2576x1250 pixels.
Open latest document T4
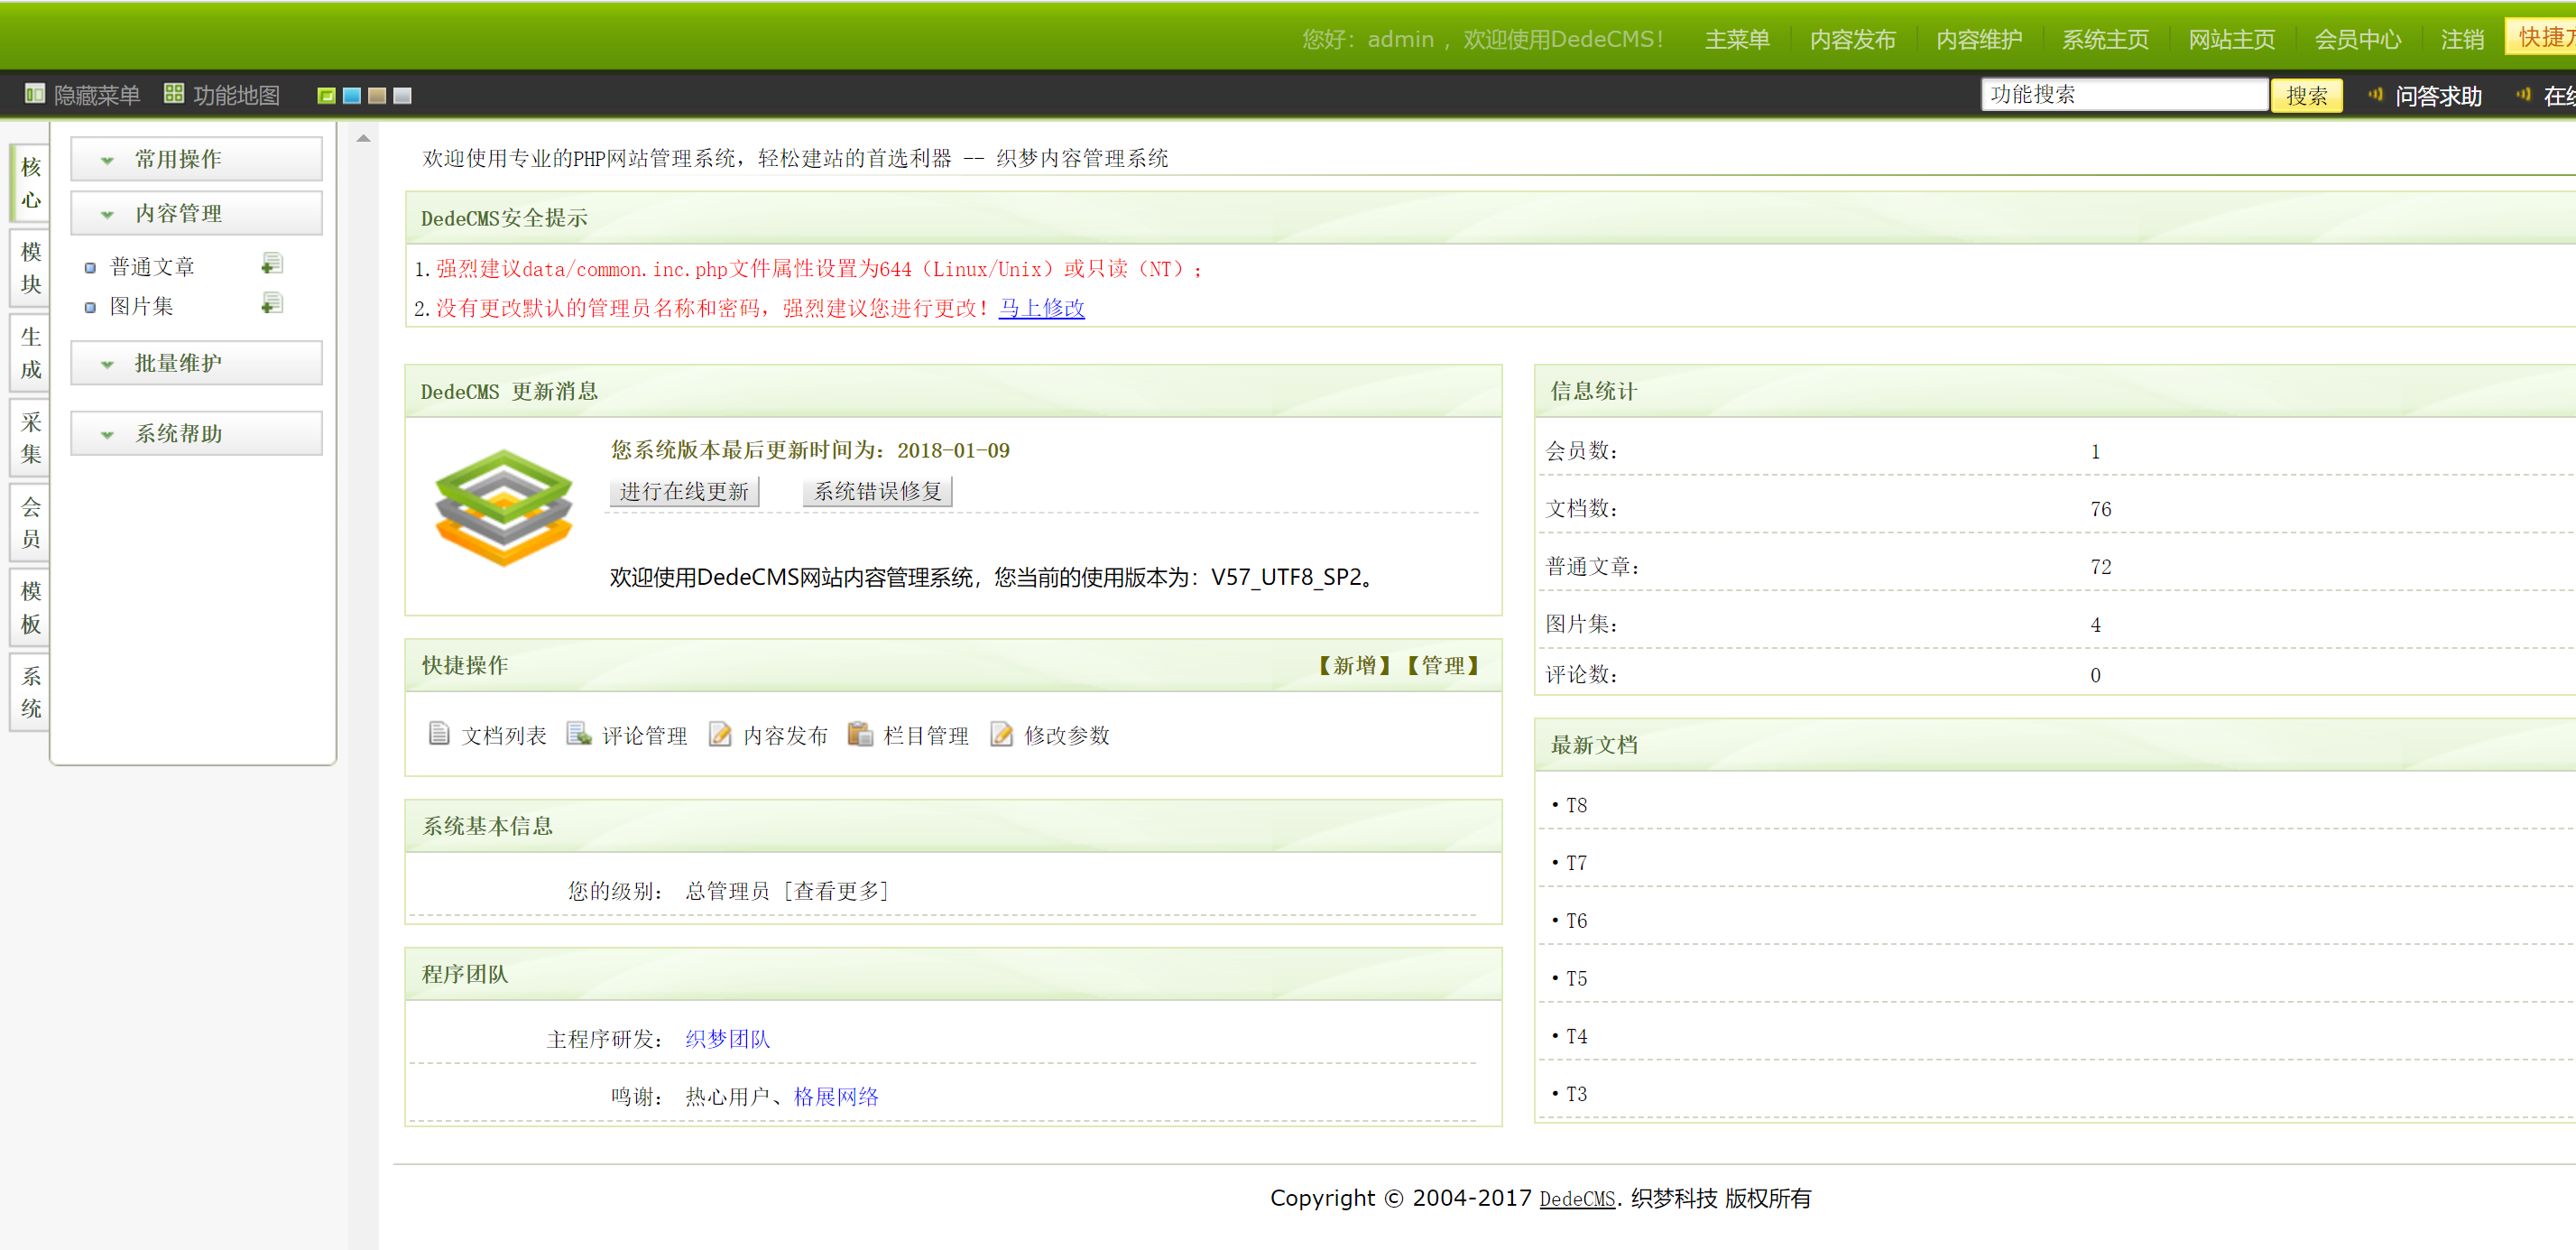(x=1576, y=1037)
